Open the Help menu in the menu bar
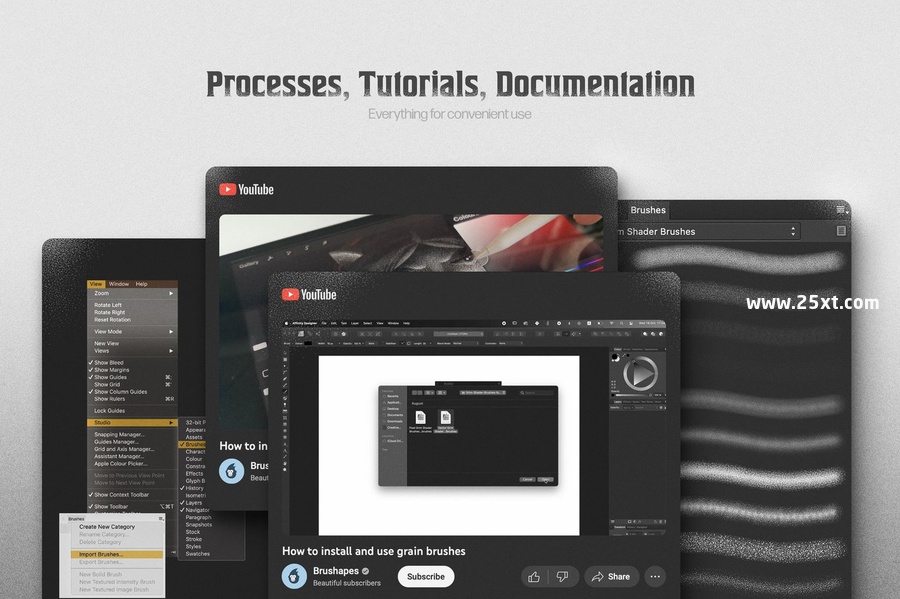The width and height of the screenshot is (900, 599). coord(141,284)
